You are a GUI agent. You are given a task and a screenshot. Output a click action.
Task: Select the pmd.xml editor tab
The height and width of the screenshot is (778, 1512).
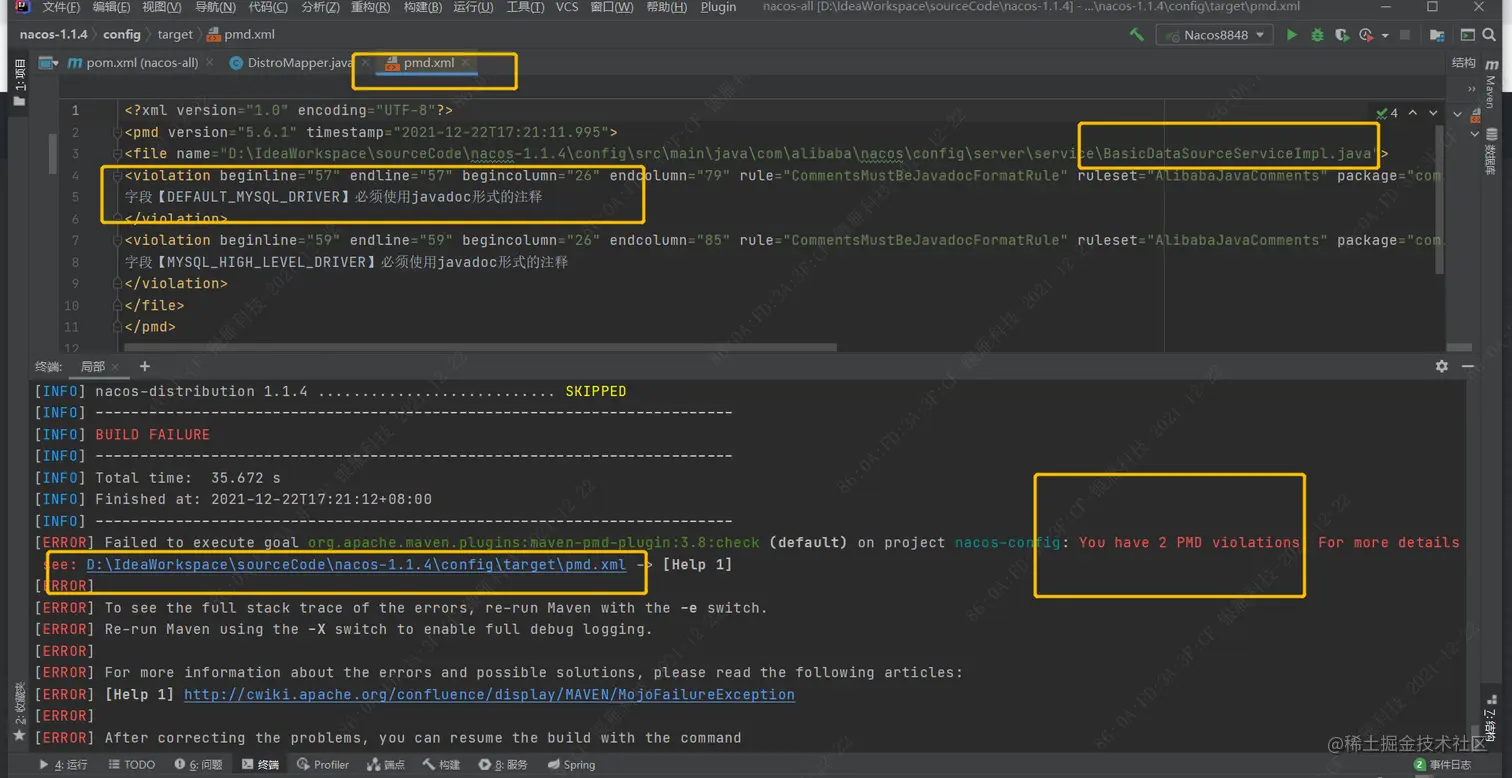428,63
